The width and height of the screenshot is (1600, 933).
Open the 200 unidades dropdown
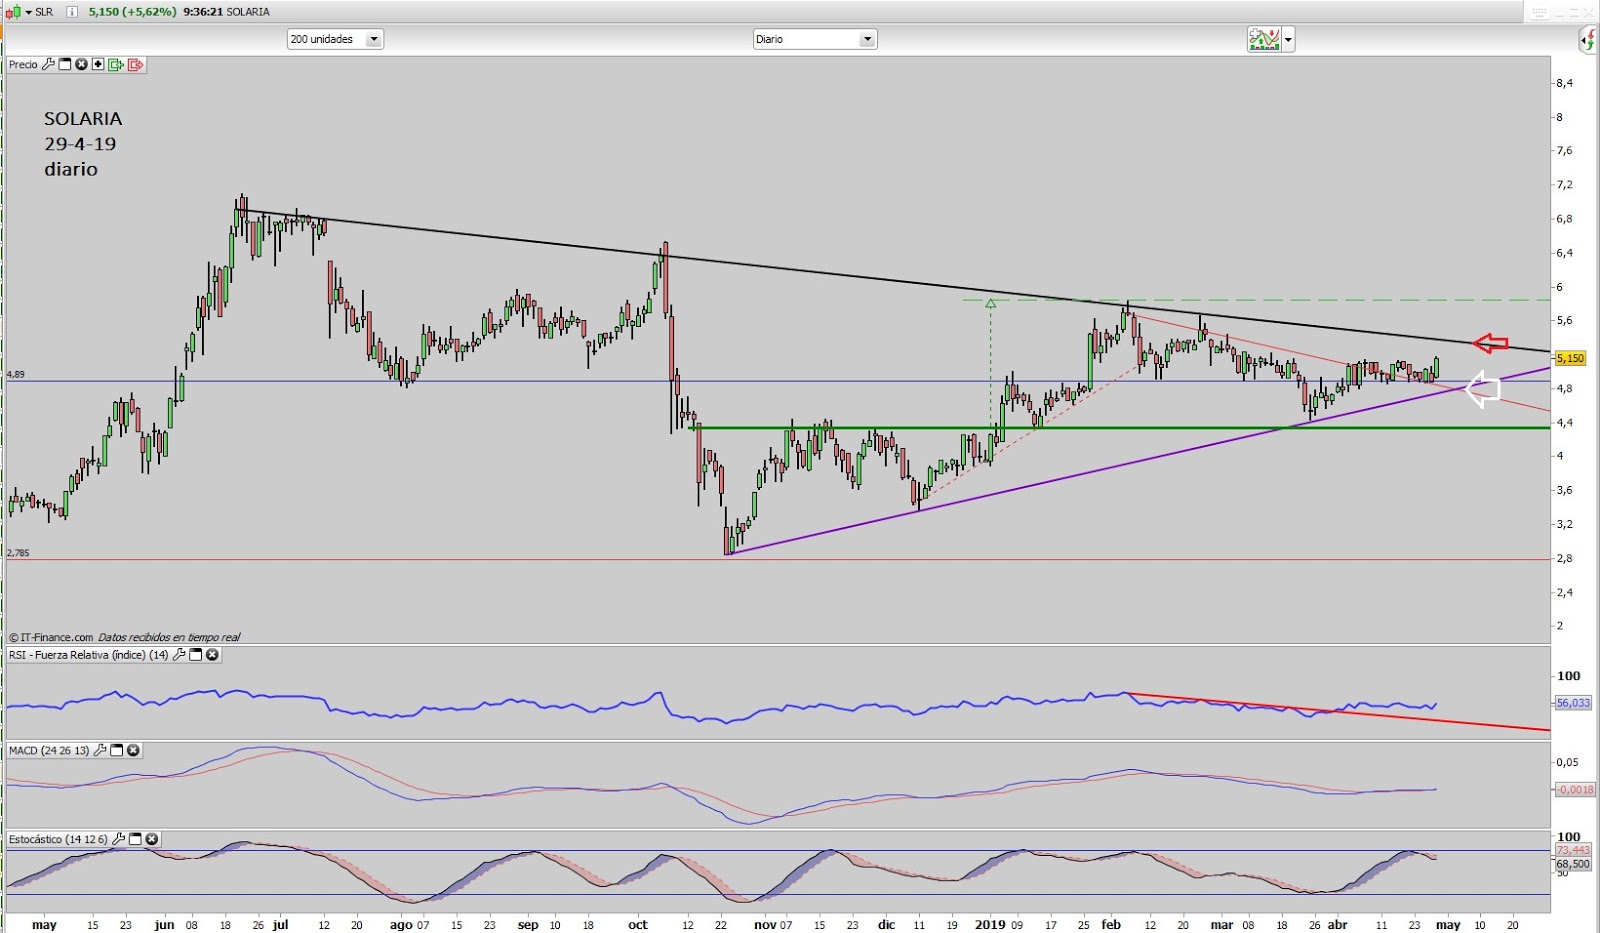(335, 39)
